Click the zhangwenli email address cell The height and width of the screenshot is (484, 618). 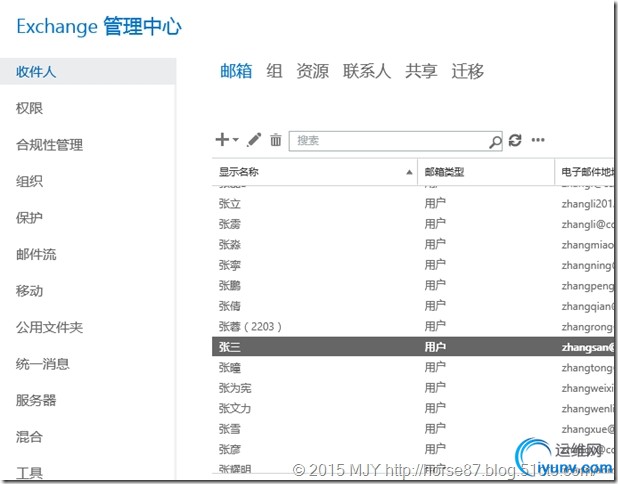click(x=588, y=409)
